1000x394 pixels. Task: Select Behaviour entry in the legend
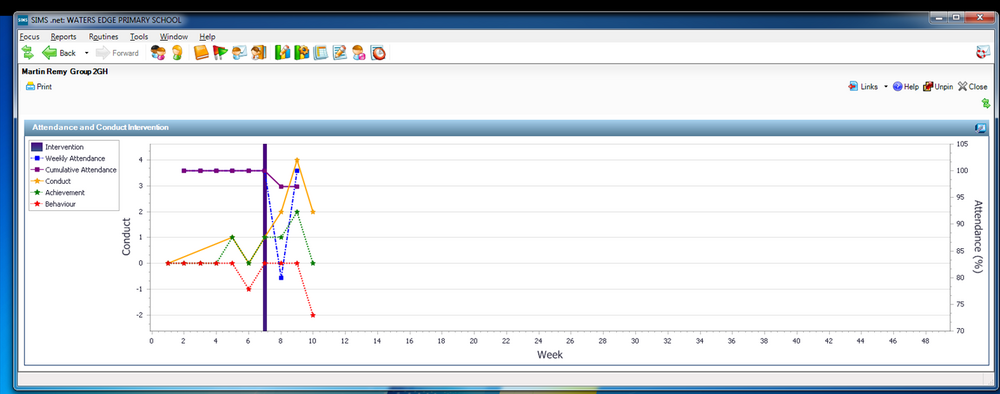pyautogui.click(x=54, y=204)
